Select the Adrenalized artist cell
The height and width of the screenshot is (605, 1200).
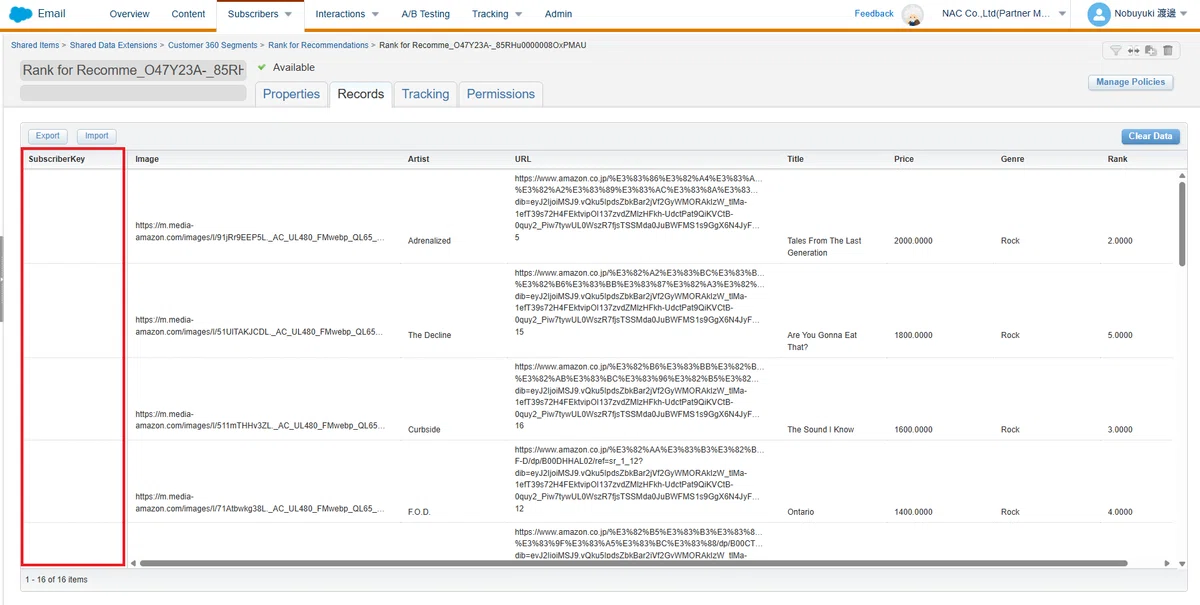point(430,241)
